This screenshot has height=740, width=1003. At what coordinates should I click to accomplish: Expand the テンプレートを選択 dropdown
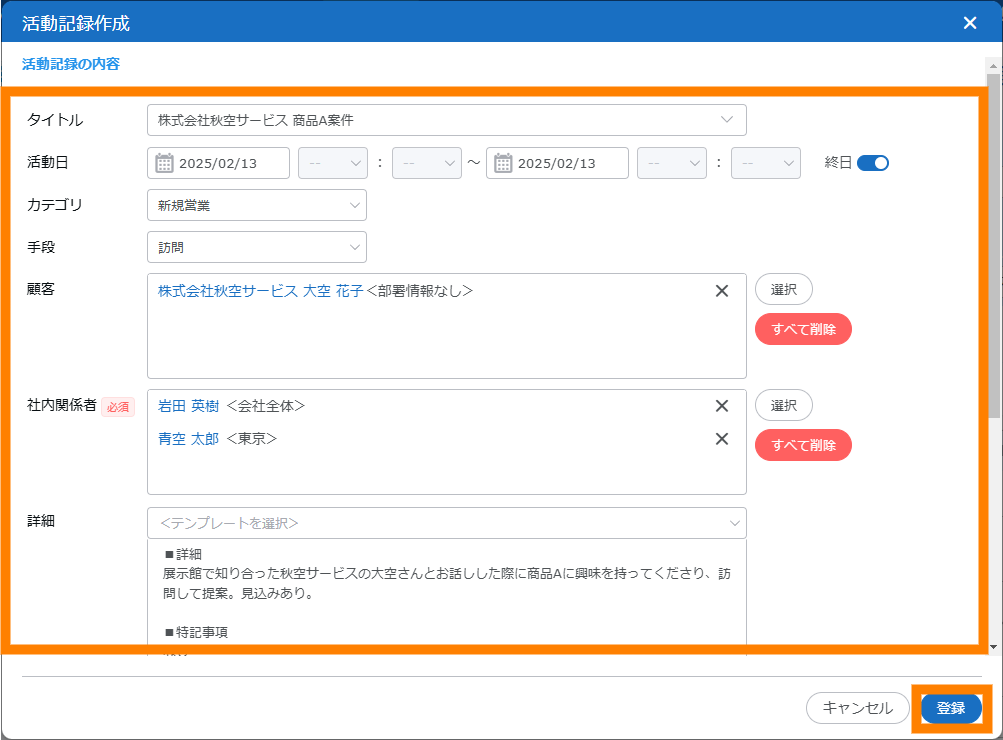click(x=446, y=523)
